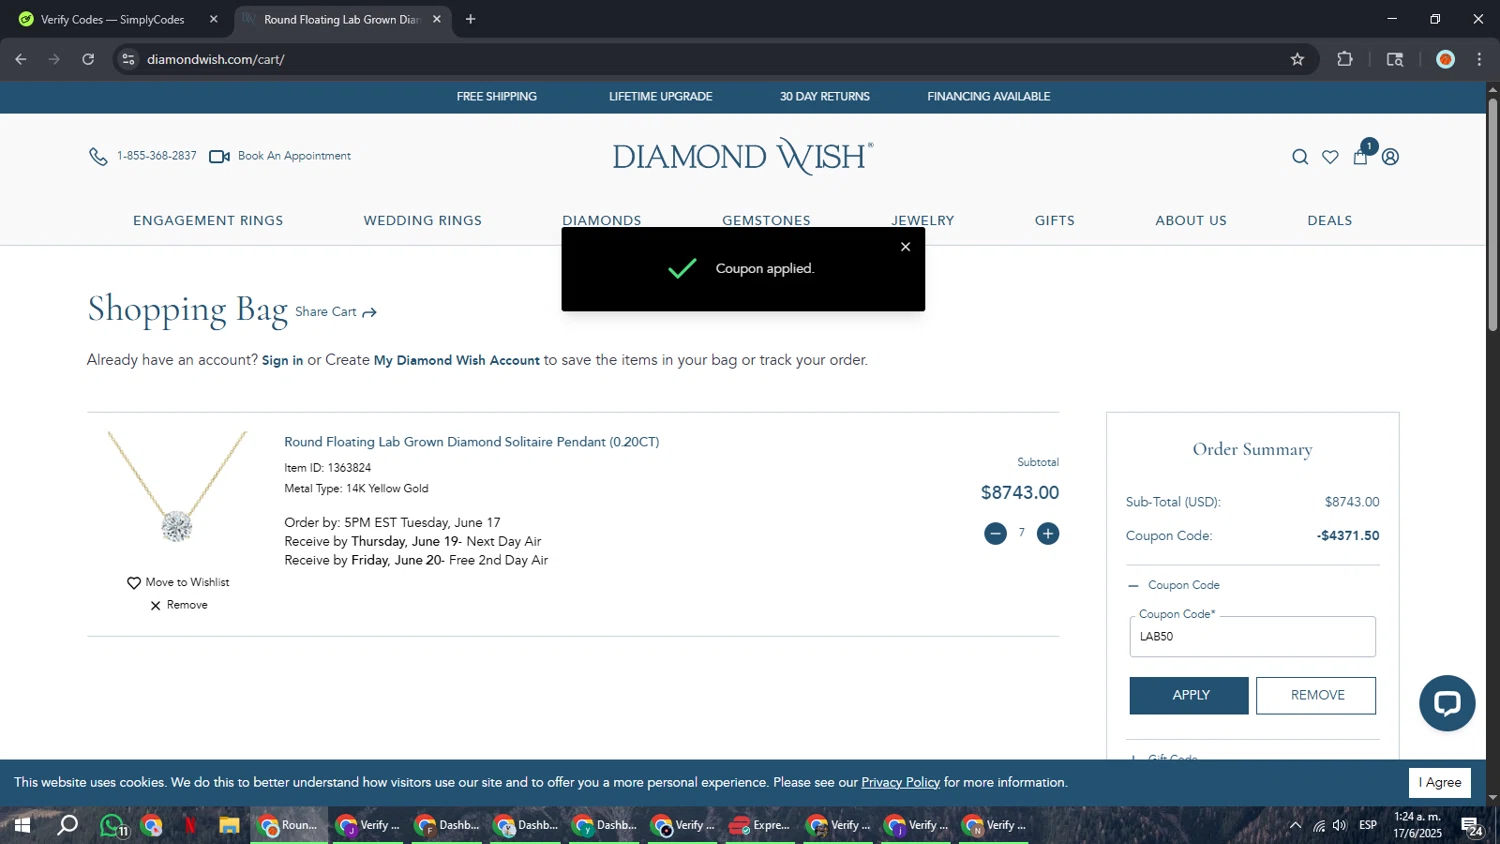Click the Share Cart arrow icon
This screenshot has height=844, width=1500.
coord(369,313)
